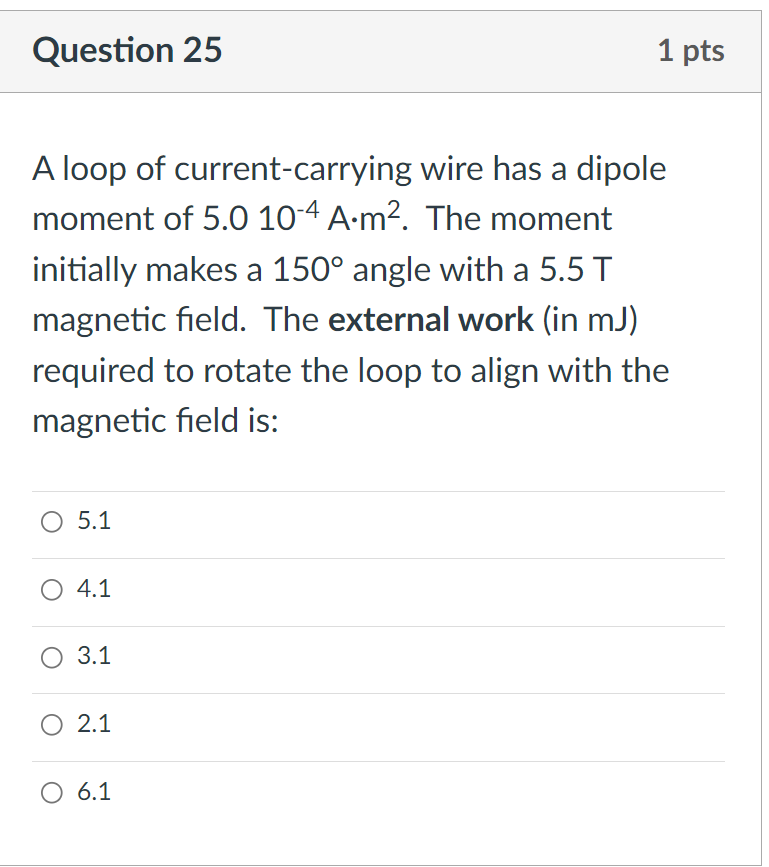
Task: Select the radio button for answer 4.1
Action: click(x=51, y=589)
